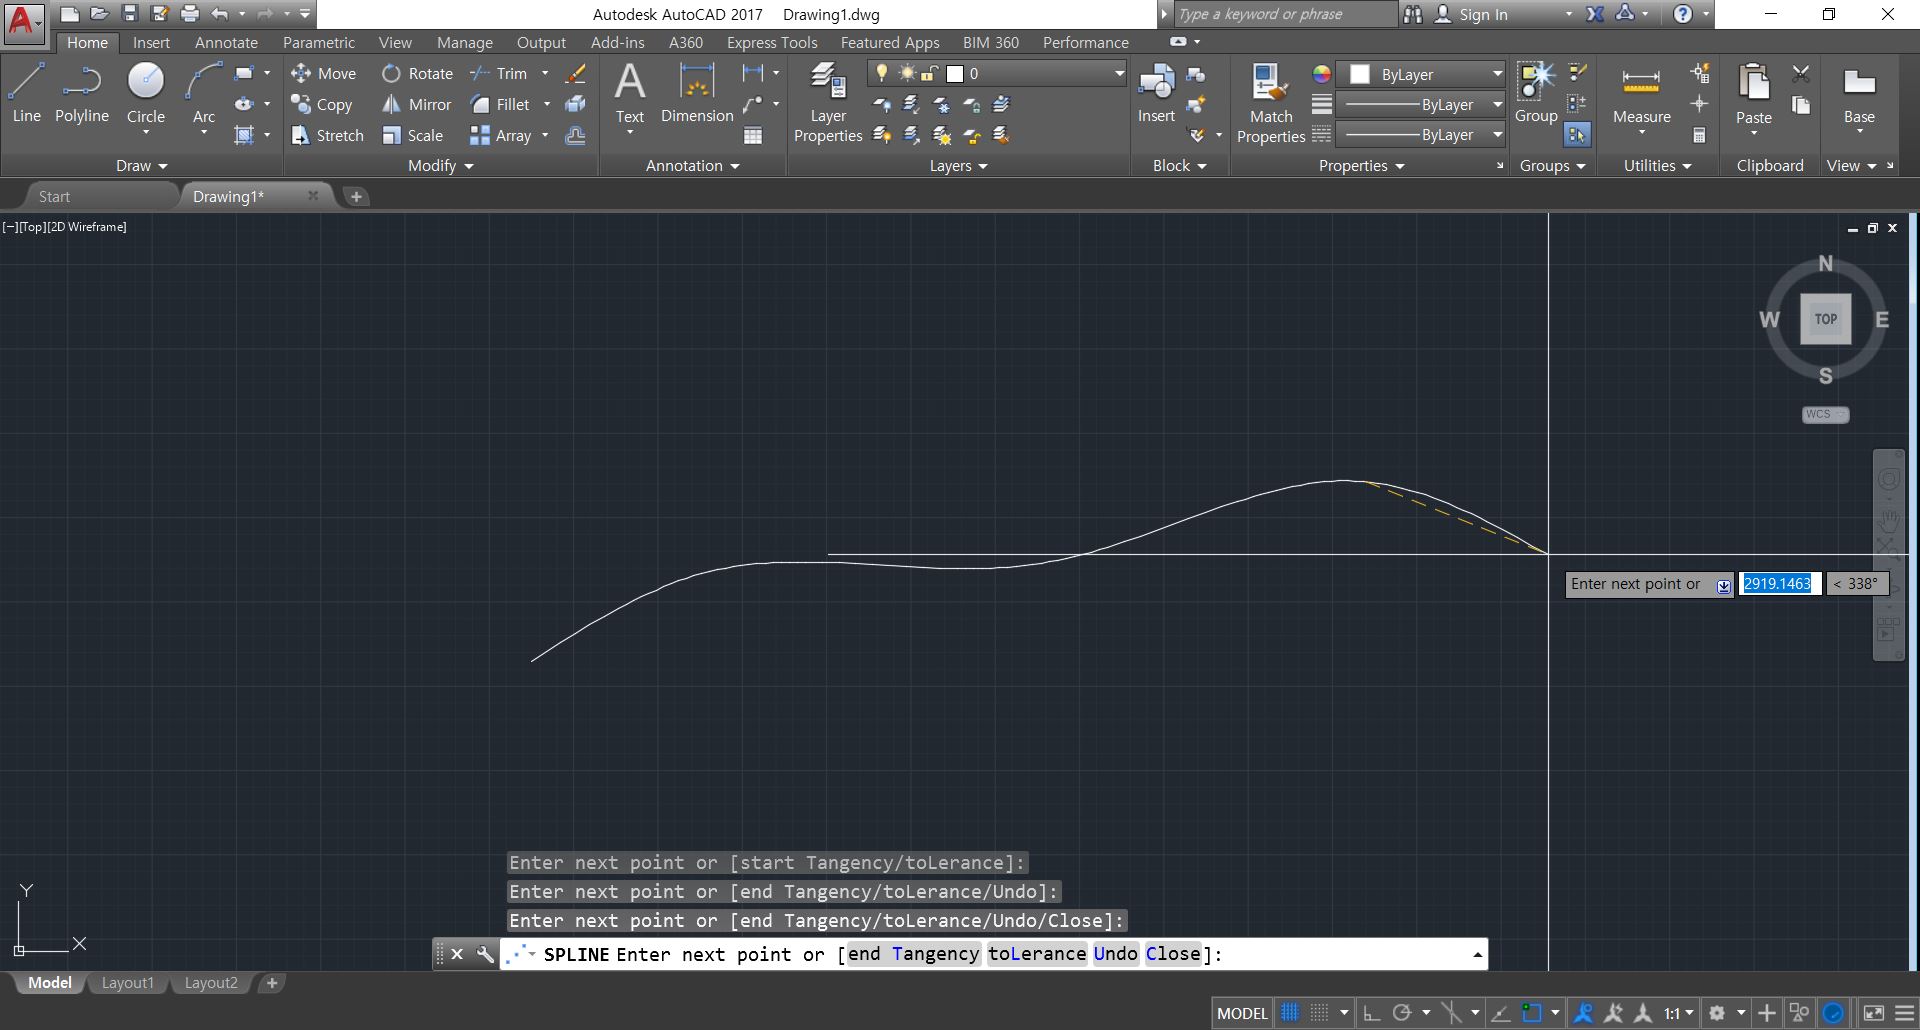Toggle Clean Screen in status bar
This screenshot has height=1030, width=1920.
tap(1874, 1013)
